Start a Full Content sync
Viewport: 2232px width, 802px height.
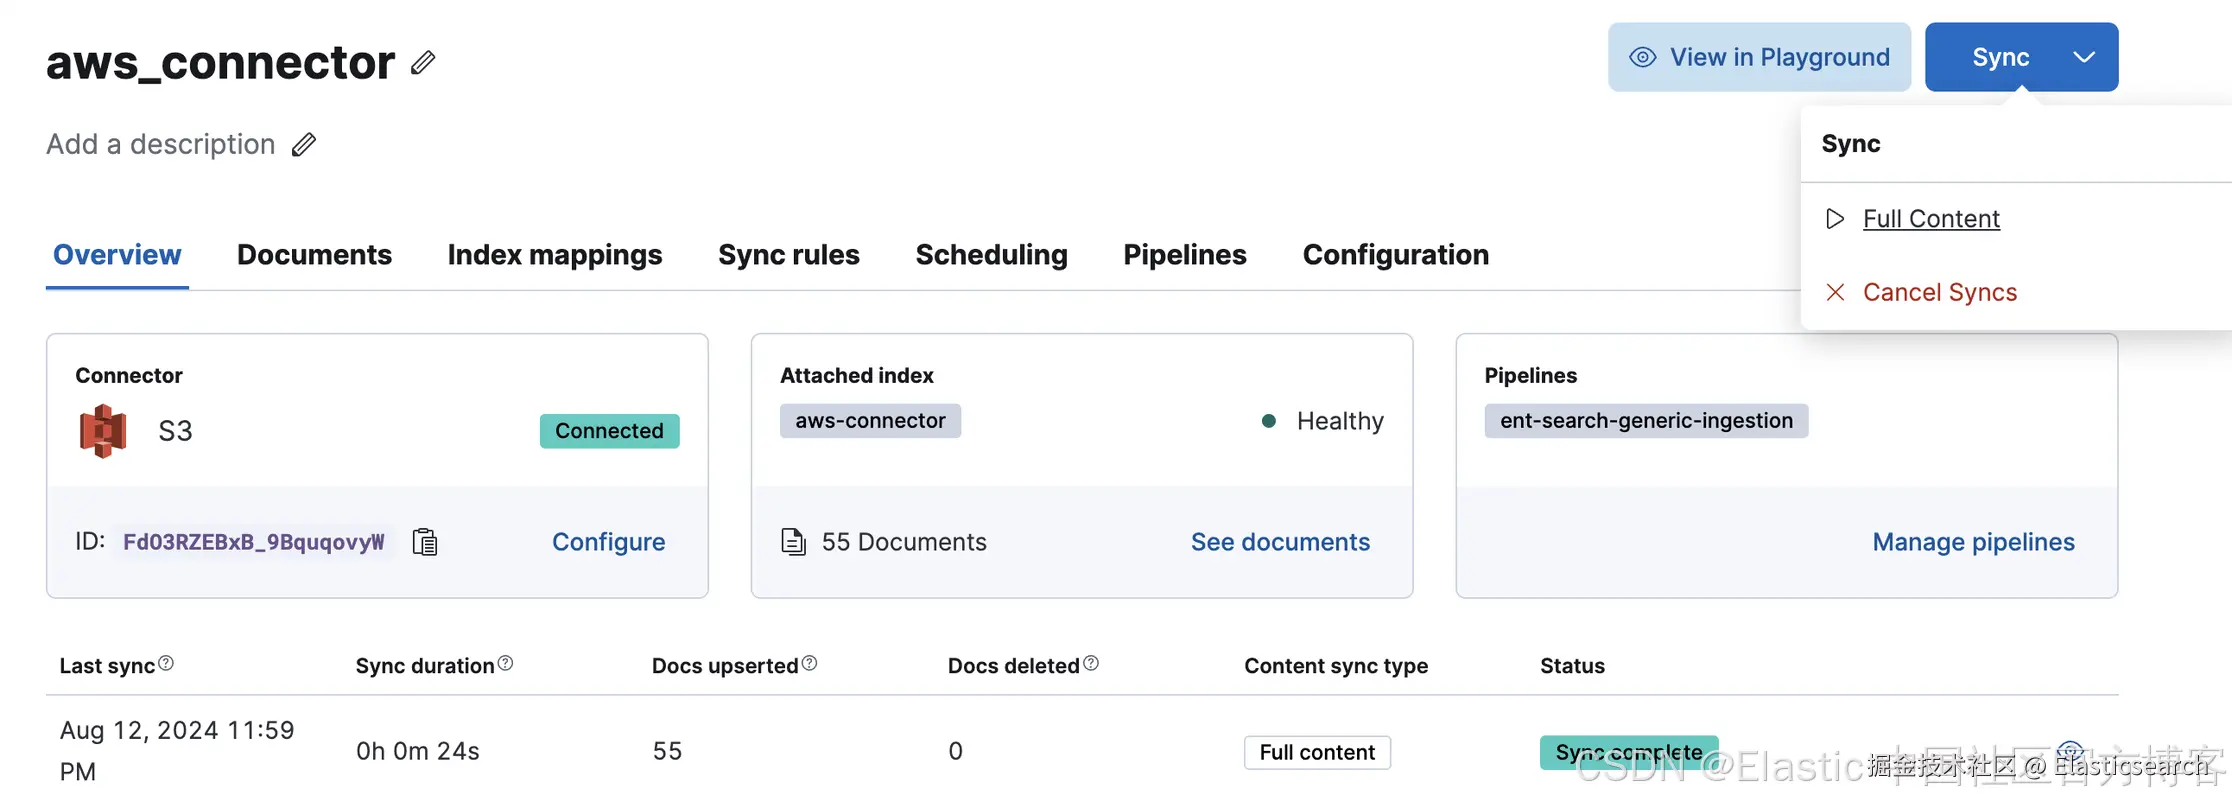(1930, 219)
